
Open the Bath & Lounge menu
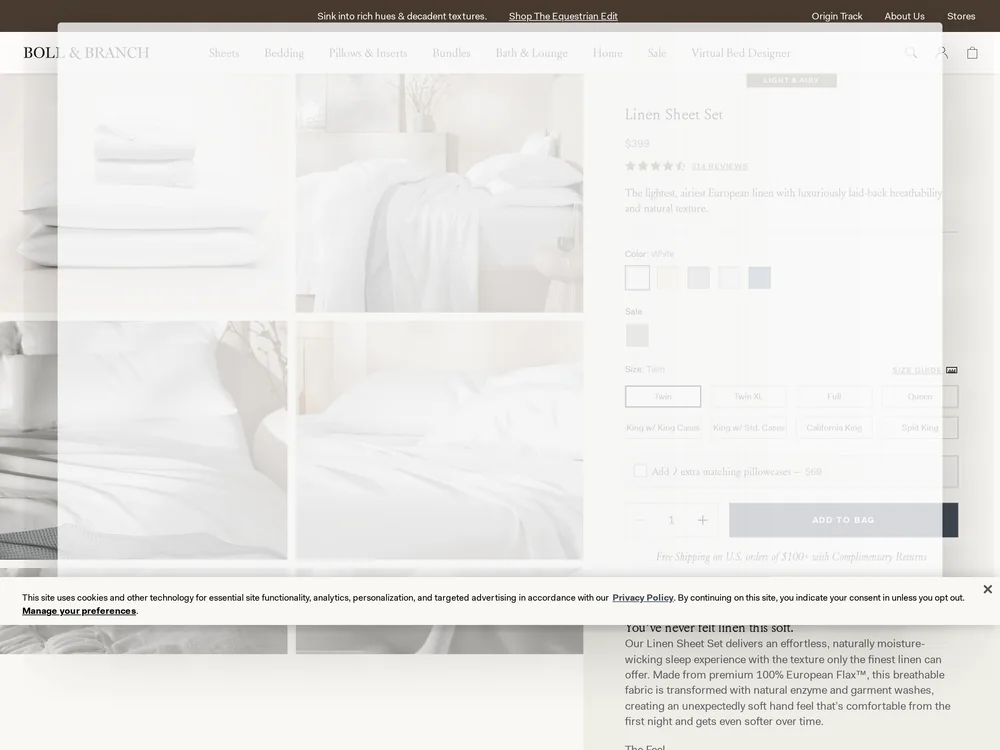[531, 53]
